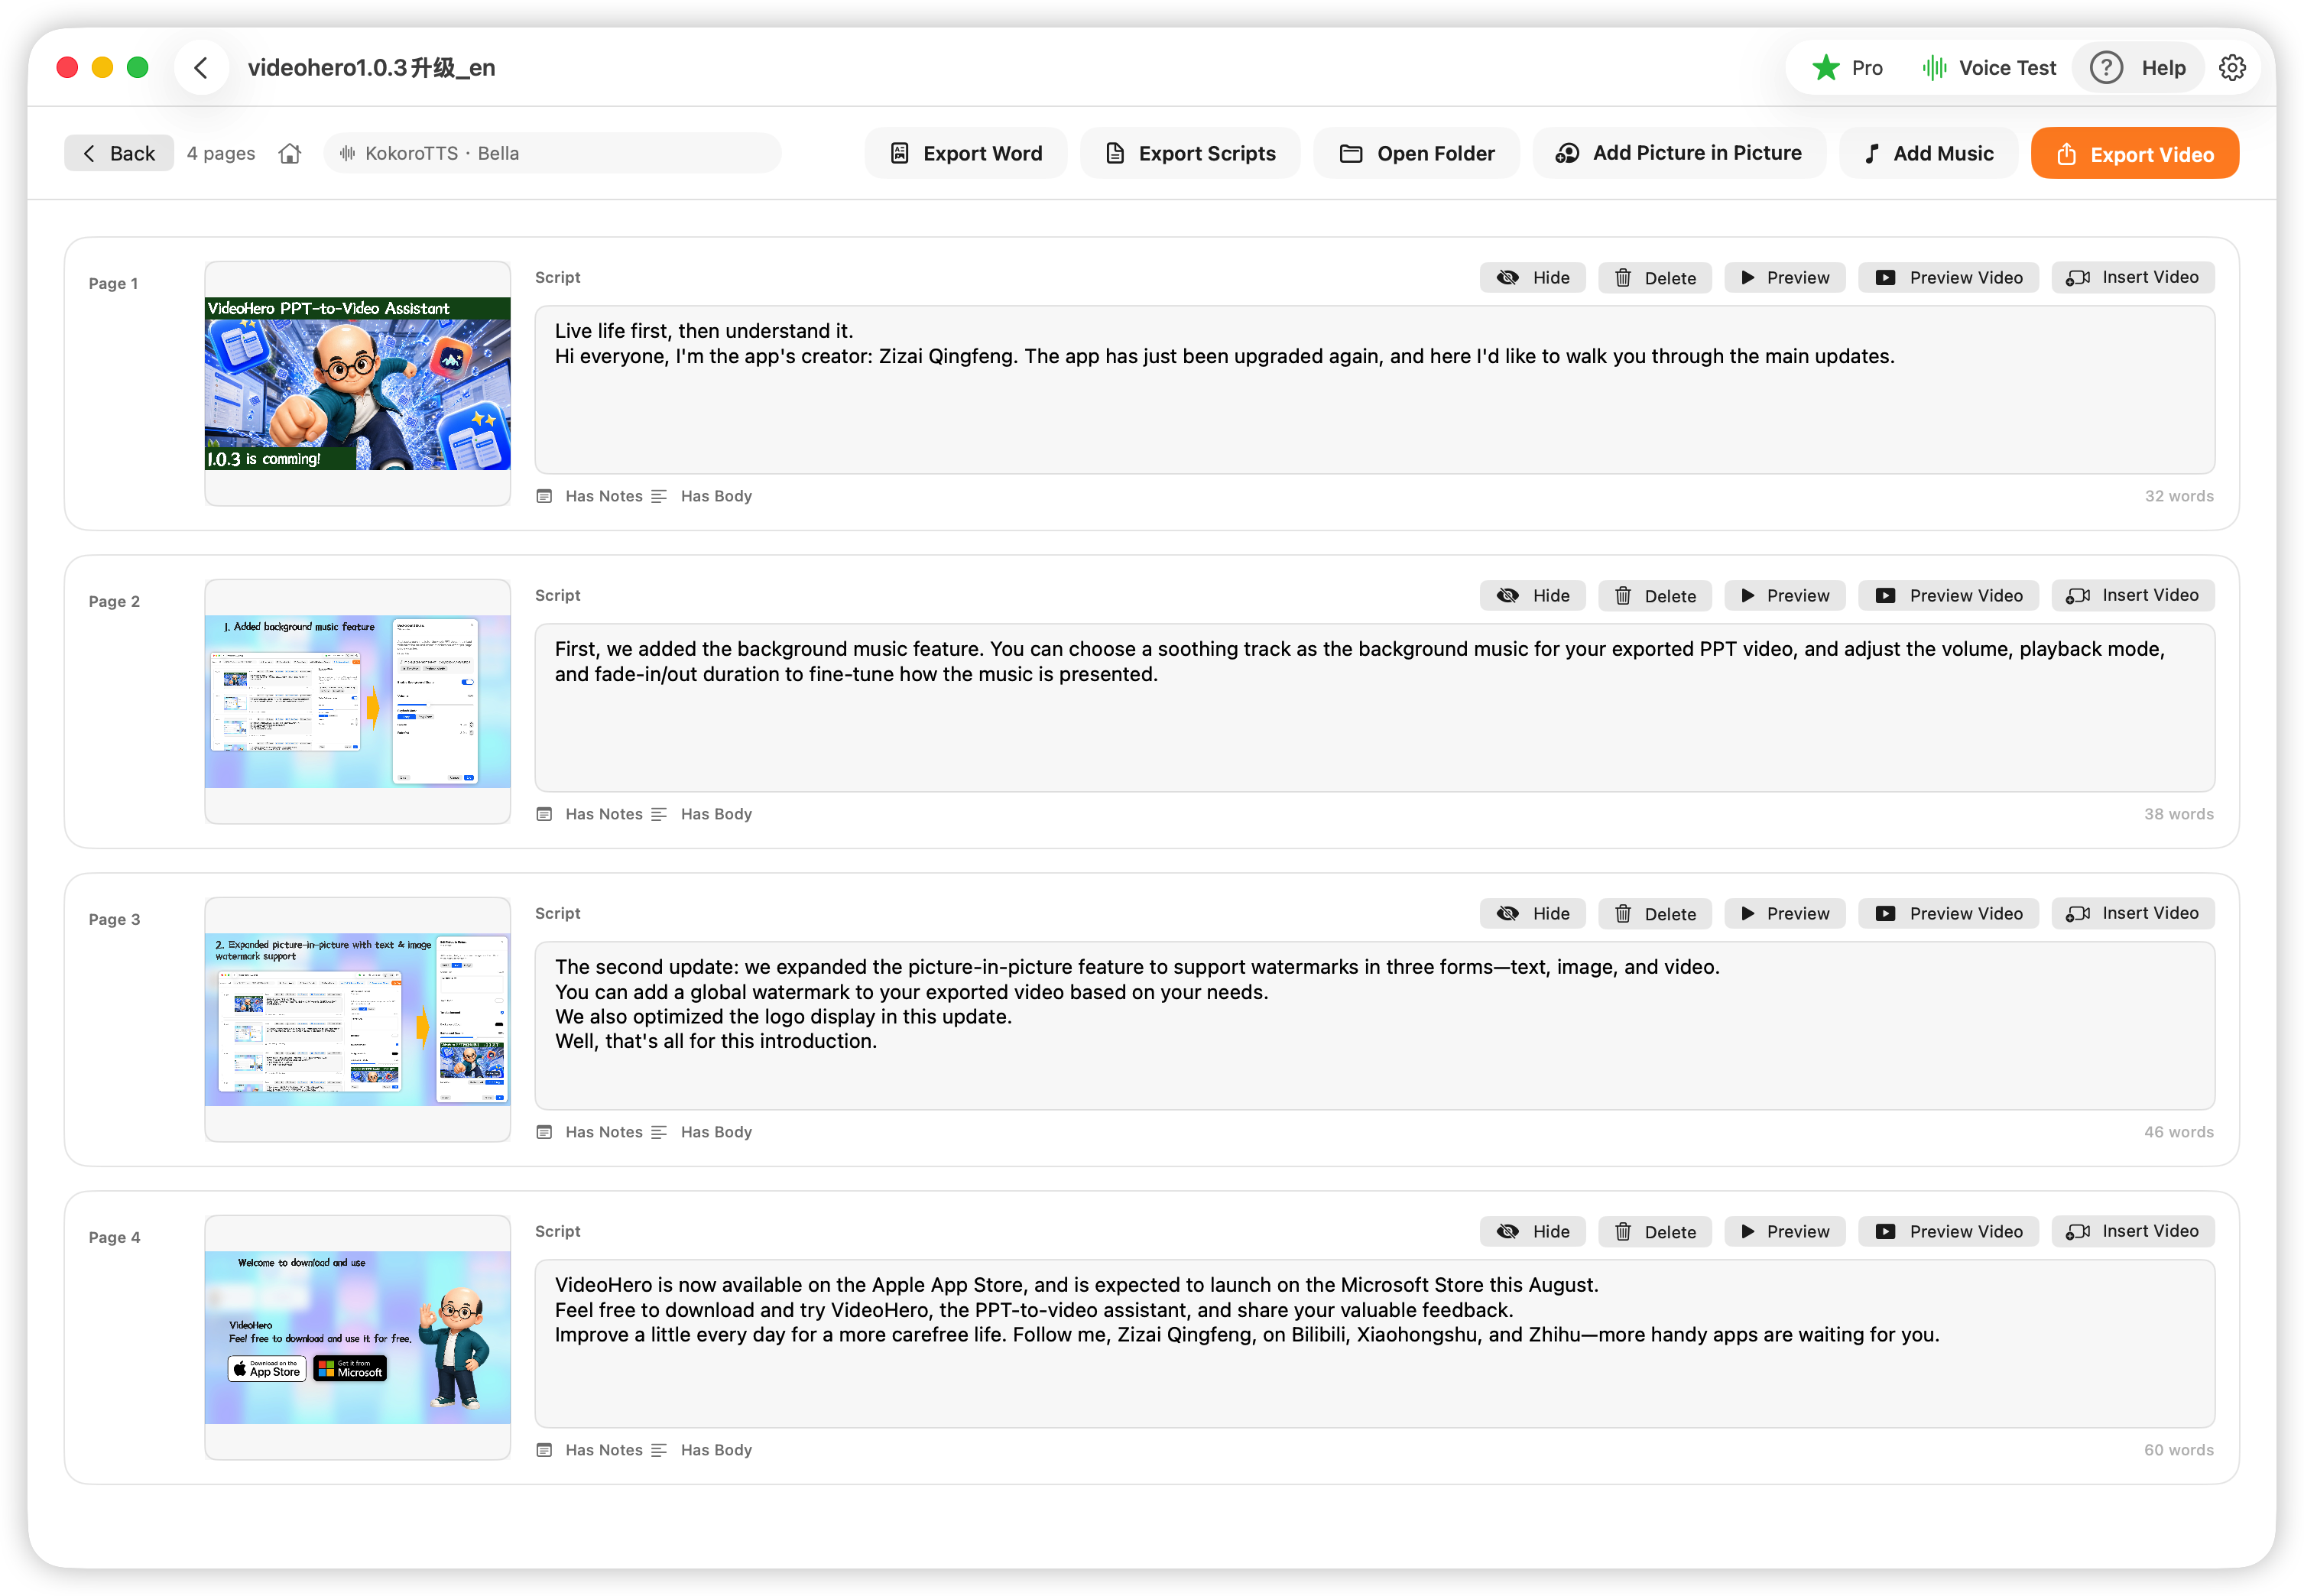
Task: Click the "60 words" count
Action: [2179, 1450]
